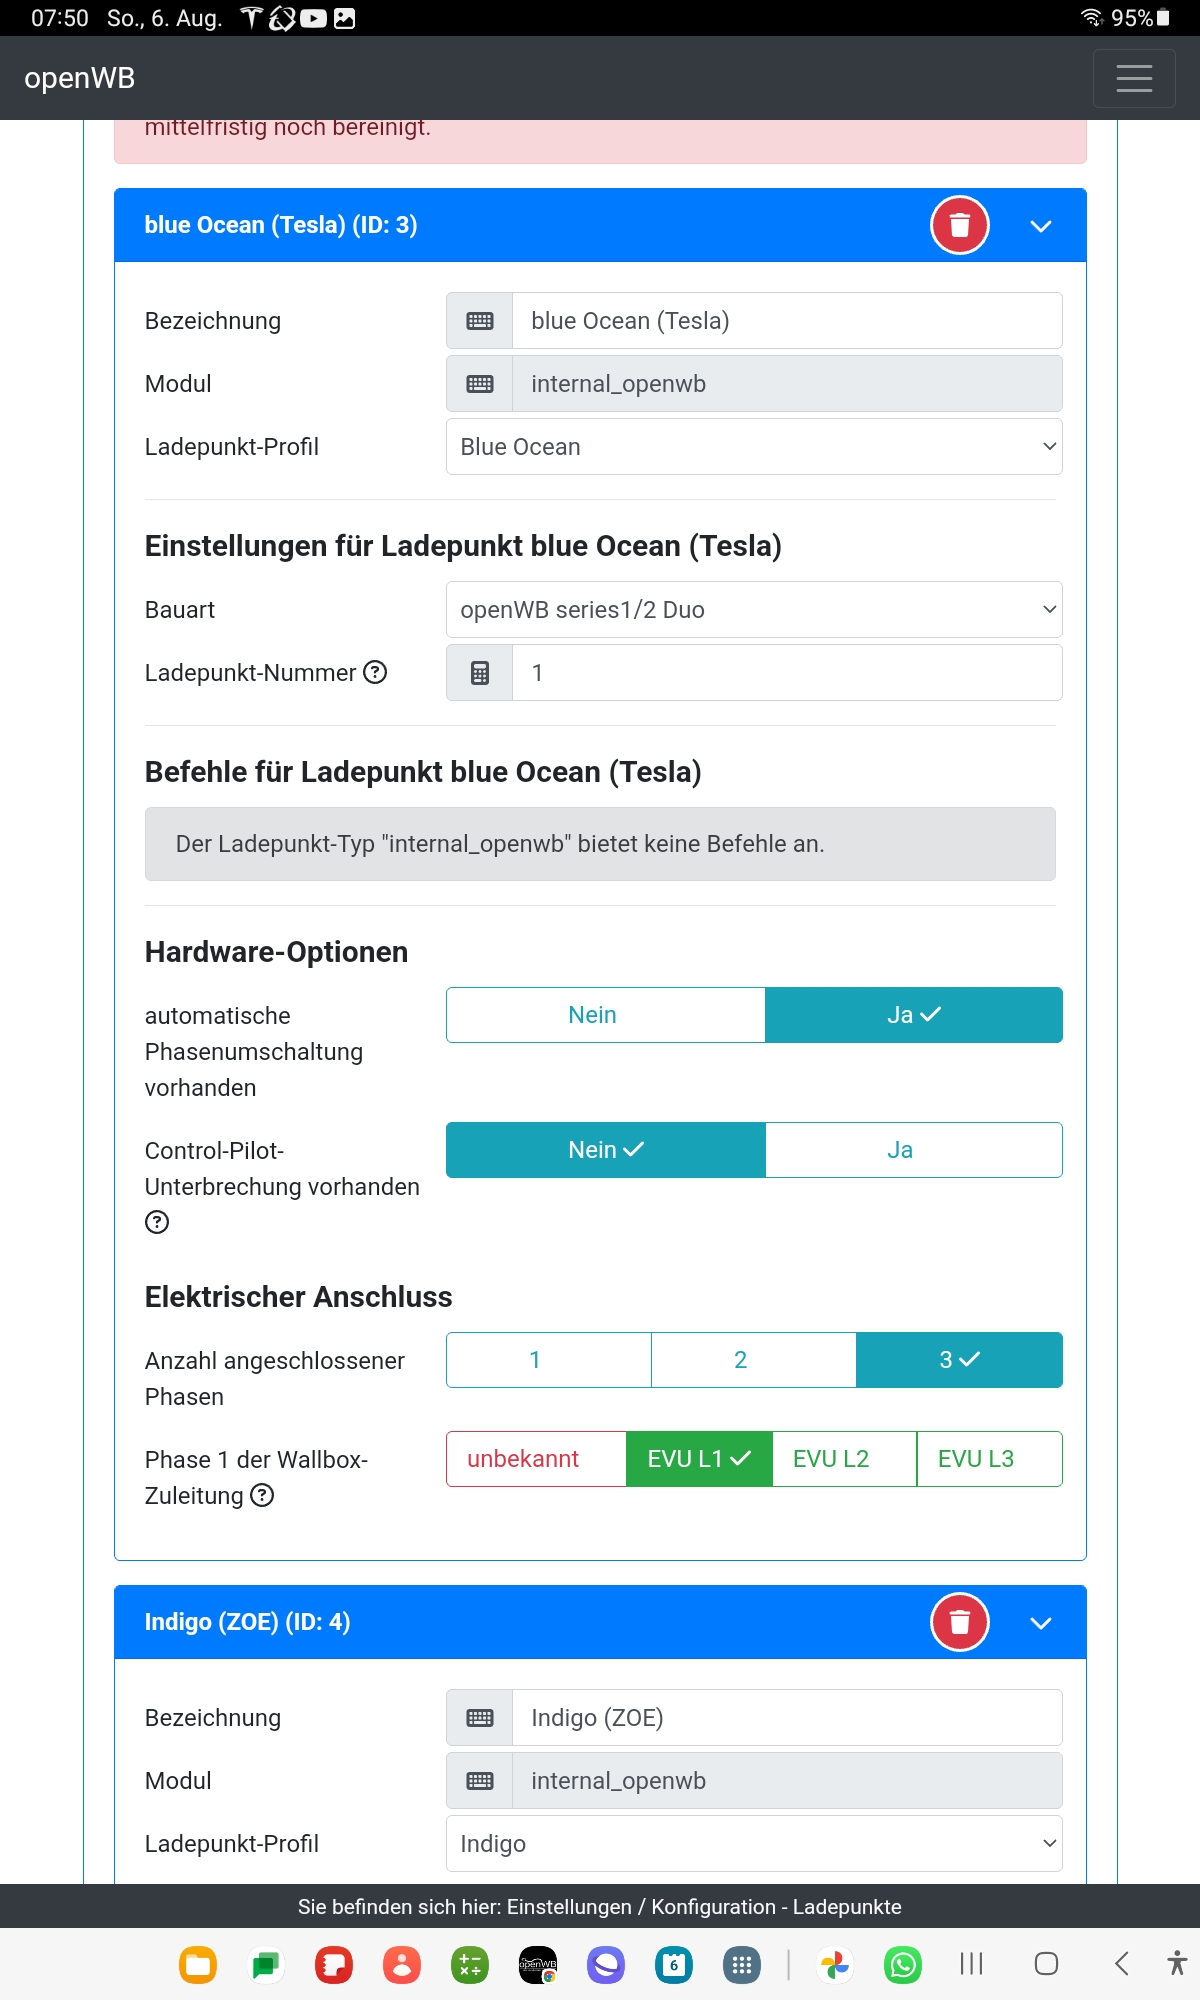Viewport: 1200px width, 2000px height.
Task: Open the apps drawer grid icon
Action: (742, 1965)
